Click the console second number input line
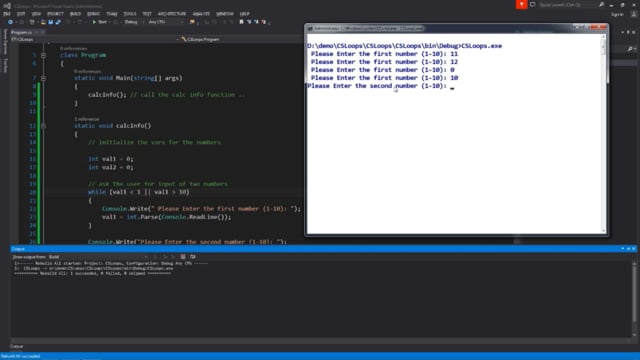The height and width of the screenshot is (360, 640). point(380,86)
